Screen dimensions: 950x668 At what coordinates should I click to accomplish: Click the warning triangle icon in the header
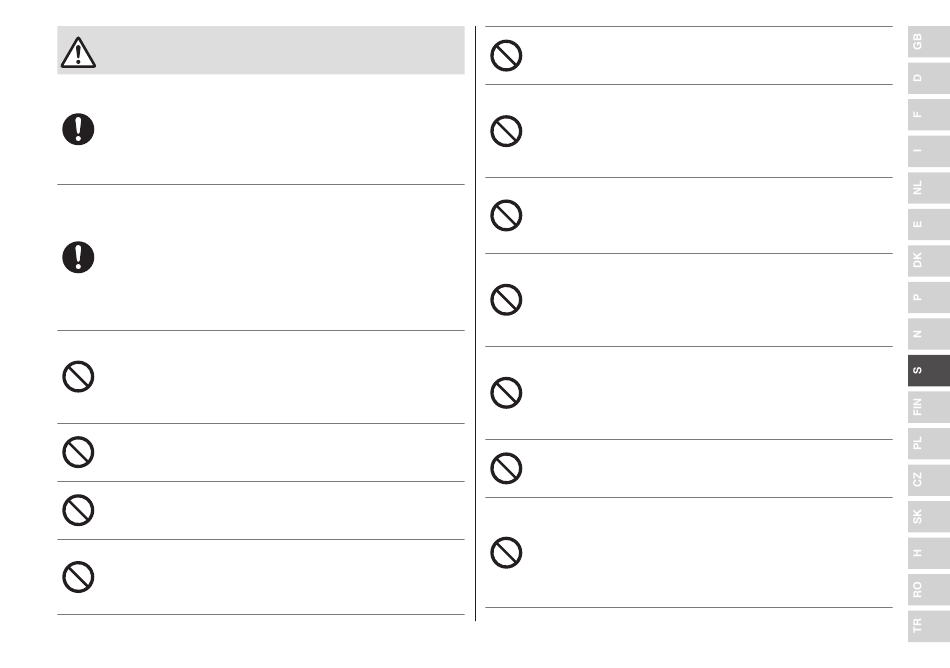(78, 52)
